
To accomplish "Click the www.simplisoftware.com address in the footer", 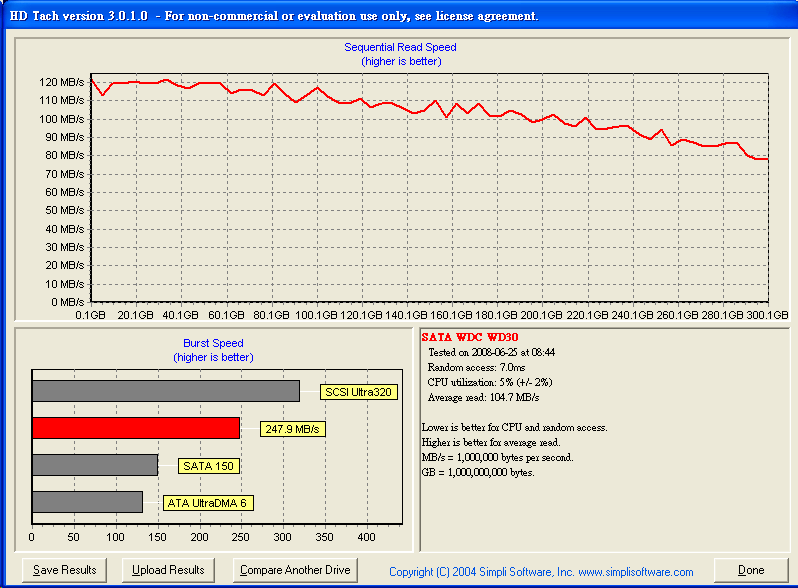I will pyautogui.click(x=635, y=572).
